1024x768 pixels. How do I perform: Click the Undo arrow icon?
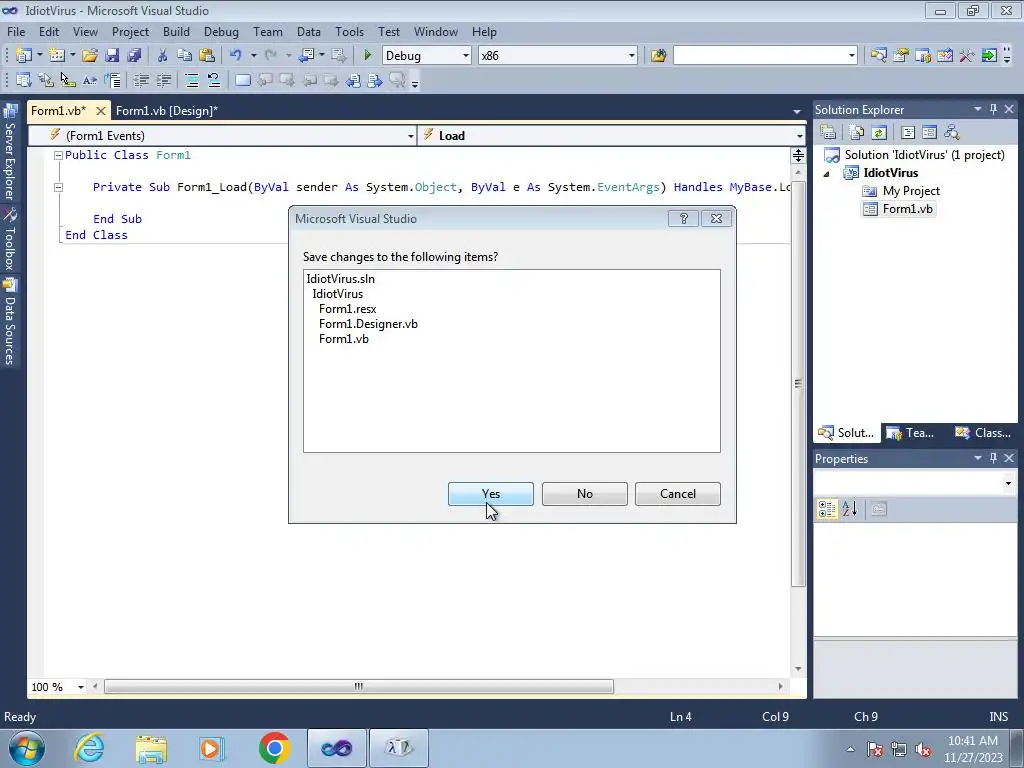pyautogui.click(x=236, y=56)
